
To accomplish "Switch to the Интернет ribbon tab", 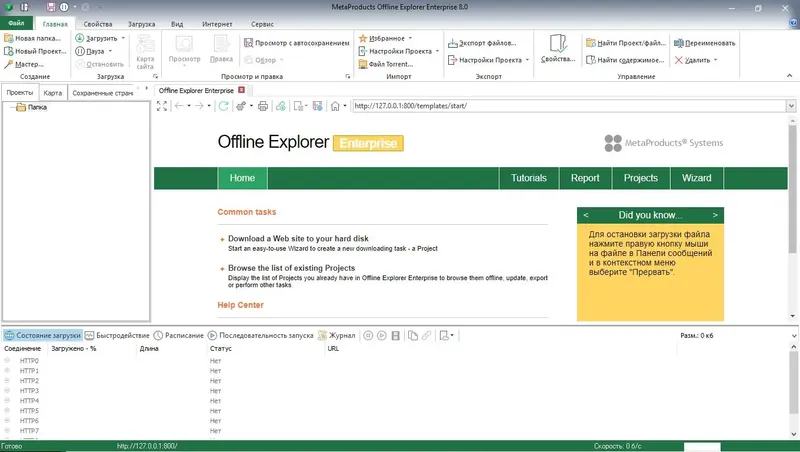I will (217, 24).
